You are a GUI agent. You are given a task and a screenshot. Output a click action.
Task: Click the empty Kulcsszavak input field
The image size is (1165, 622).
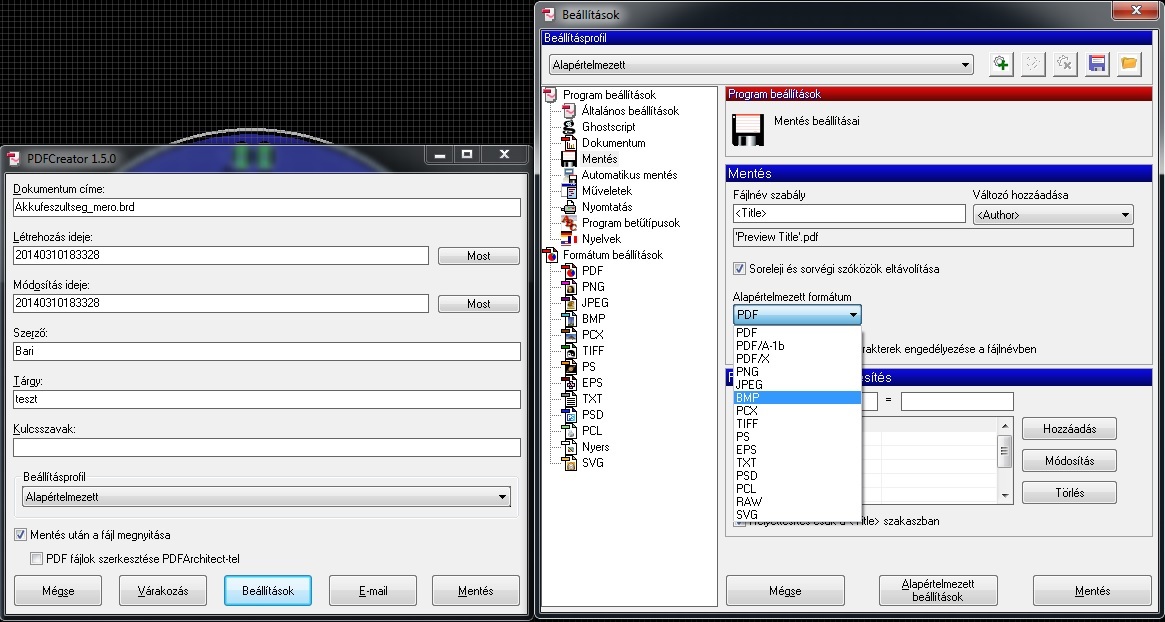[x=267, y=447]
